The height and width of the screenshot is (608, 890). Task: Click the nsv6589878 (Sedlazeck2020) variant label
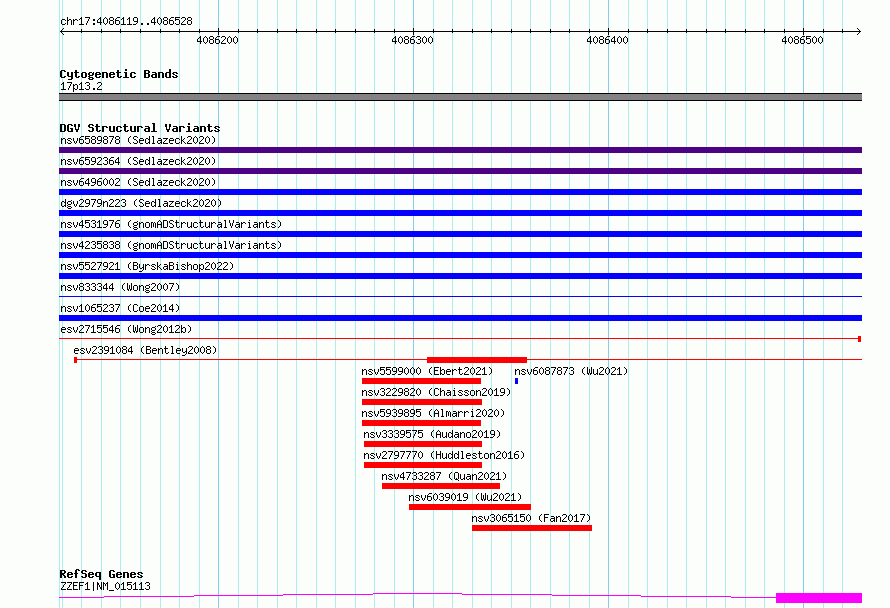pos(138,140)
